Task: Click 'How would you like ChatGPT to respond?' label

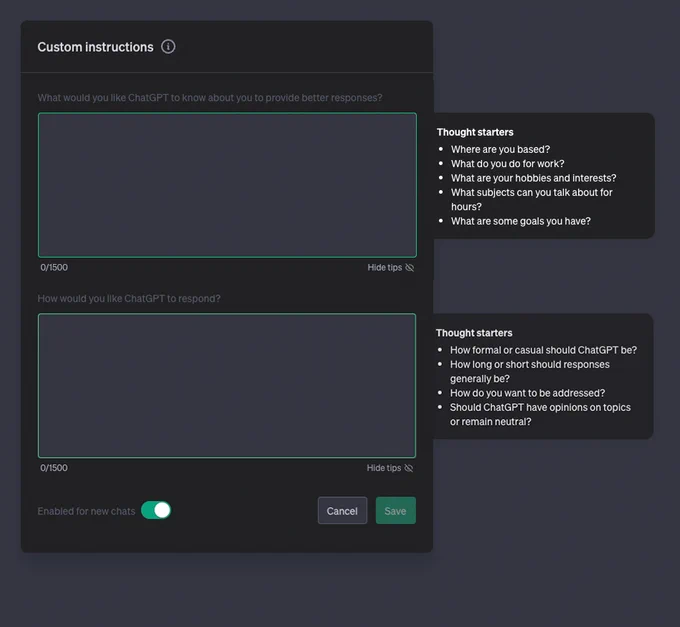Action: coord(129,298)
